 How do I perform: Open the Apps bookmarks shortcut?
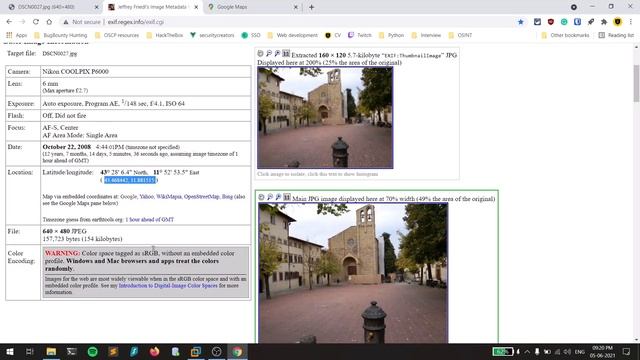[17, 35]
